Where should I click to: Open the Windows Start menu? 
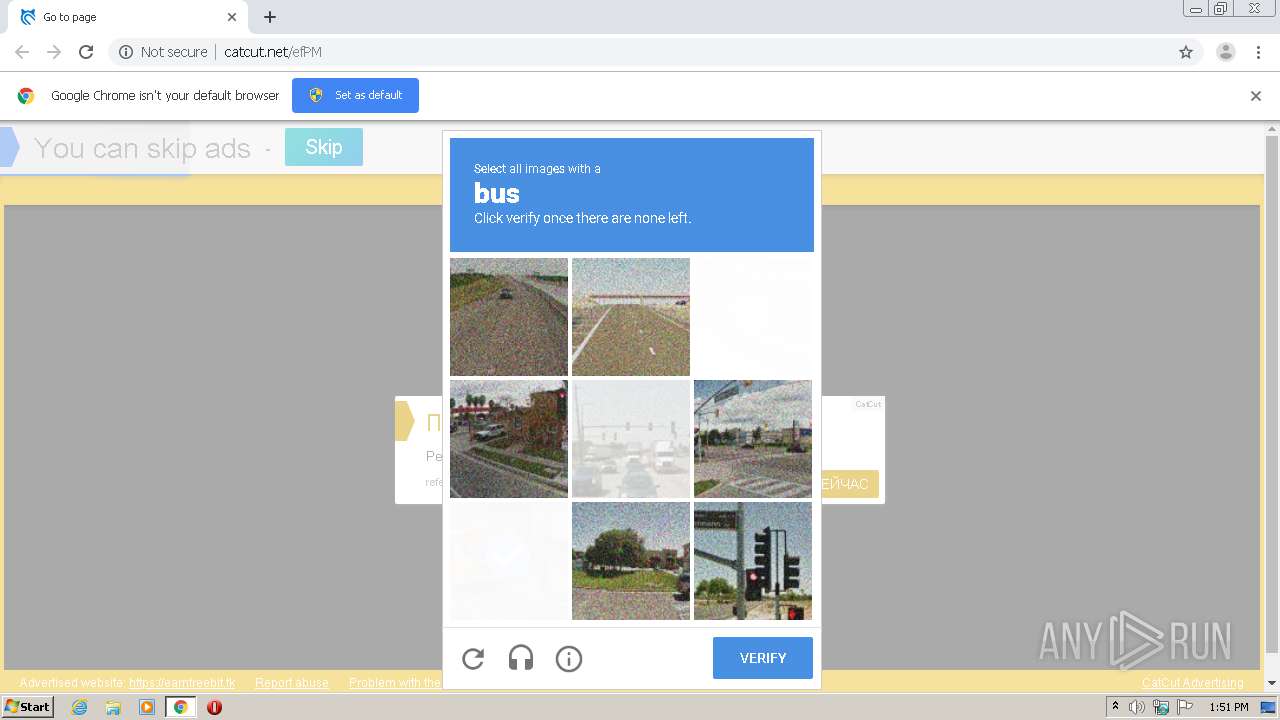pyautogui.click(x=27, y=707)
